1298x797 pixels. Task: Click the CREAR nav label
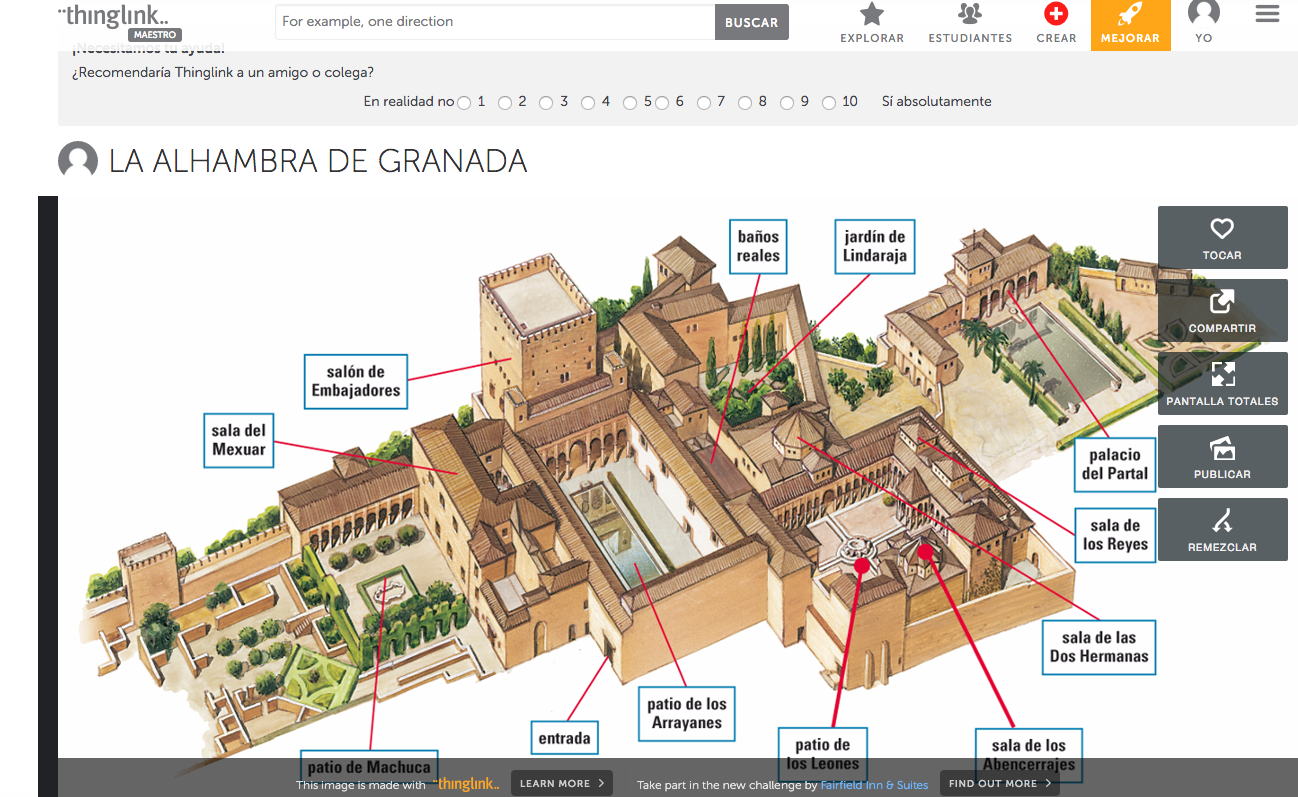[1056, 38]
